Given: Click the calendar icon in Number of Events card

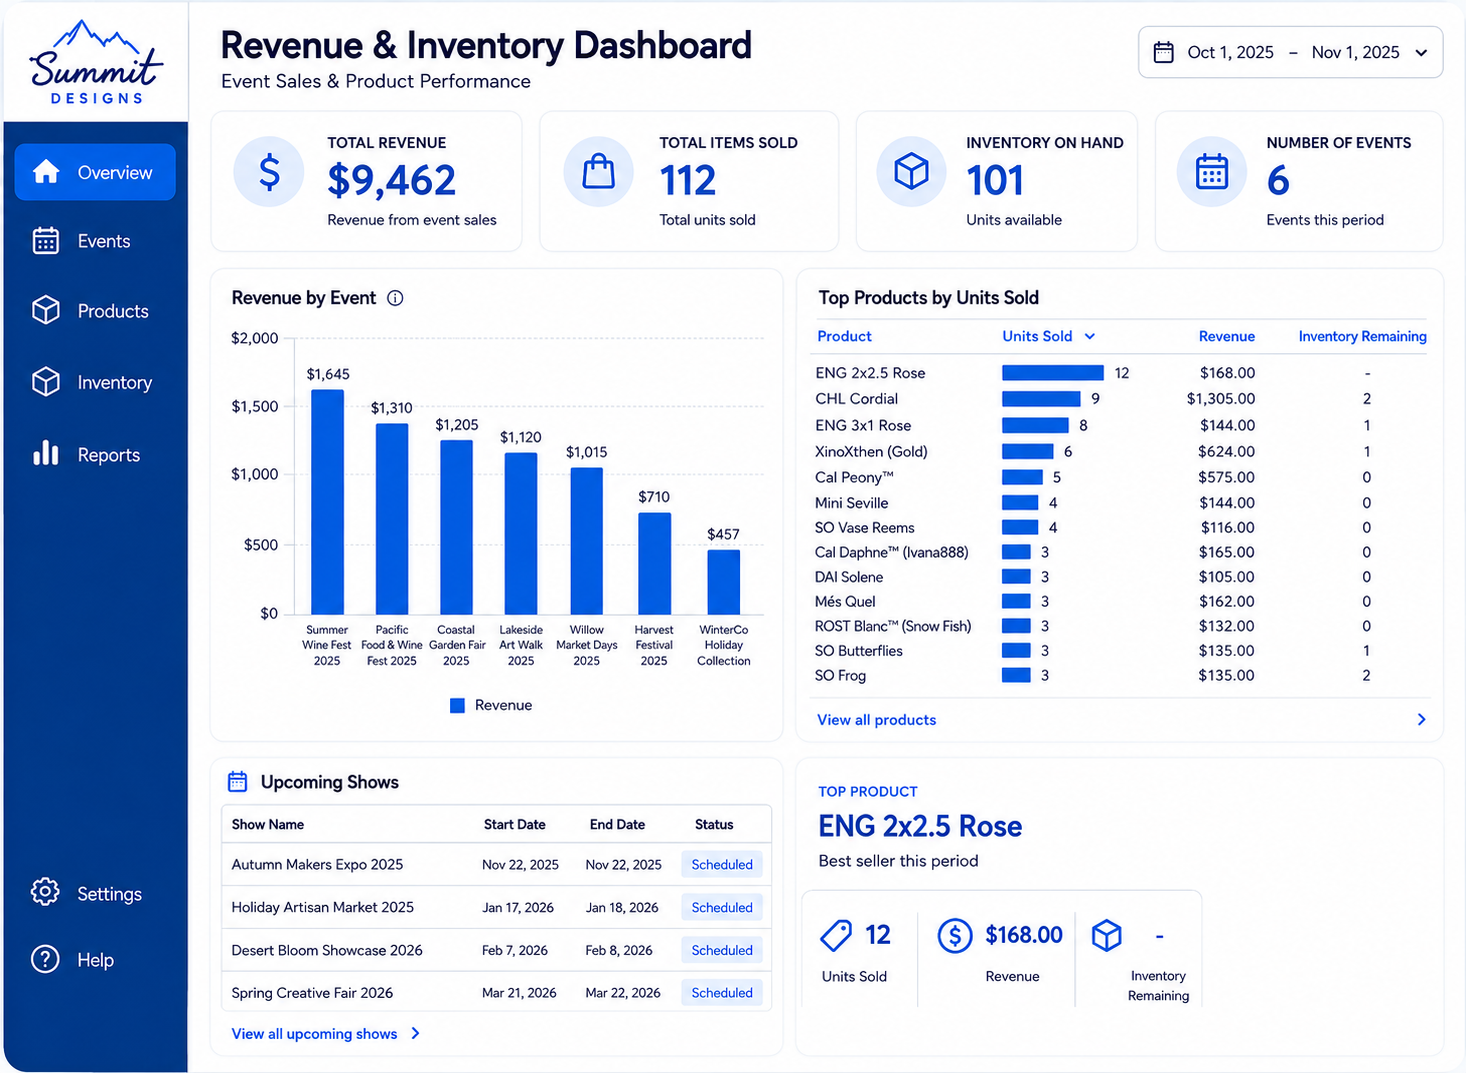Looking at the screenshot, I should coord(1212,172).
